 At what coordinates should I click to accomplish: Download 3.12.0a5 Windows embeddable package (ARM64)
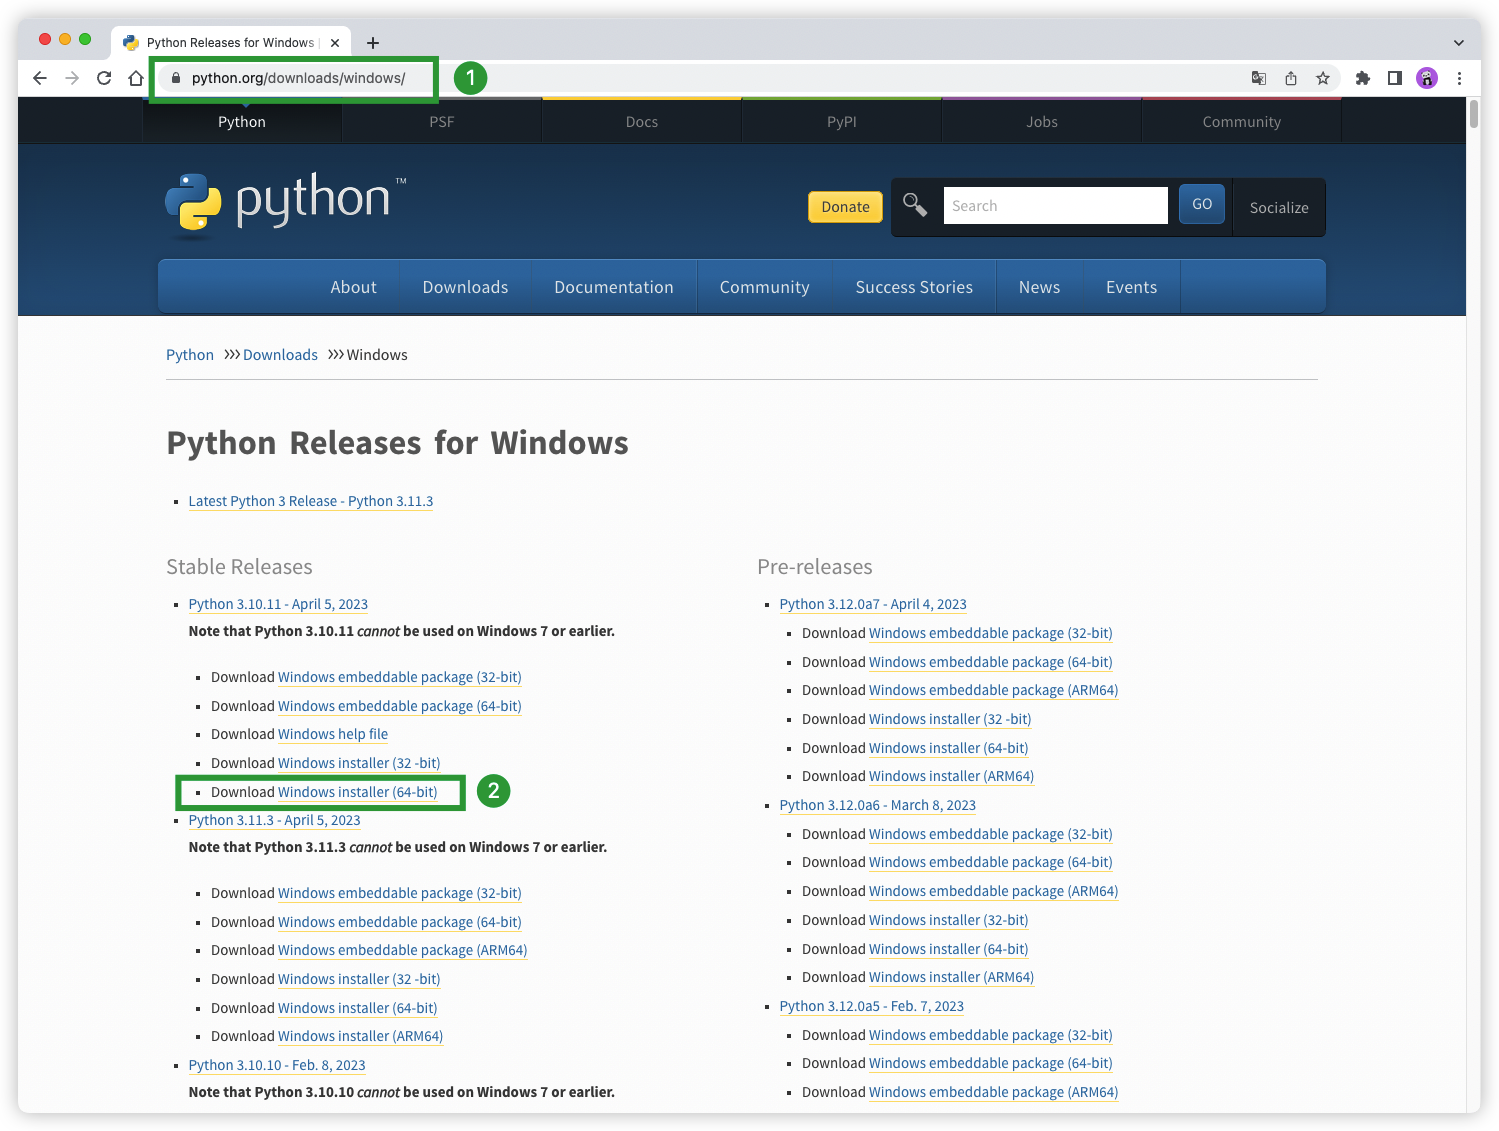pyautogui.click(x=994, y=1092)
